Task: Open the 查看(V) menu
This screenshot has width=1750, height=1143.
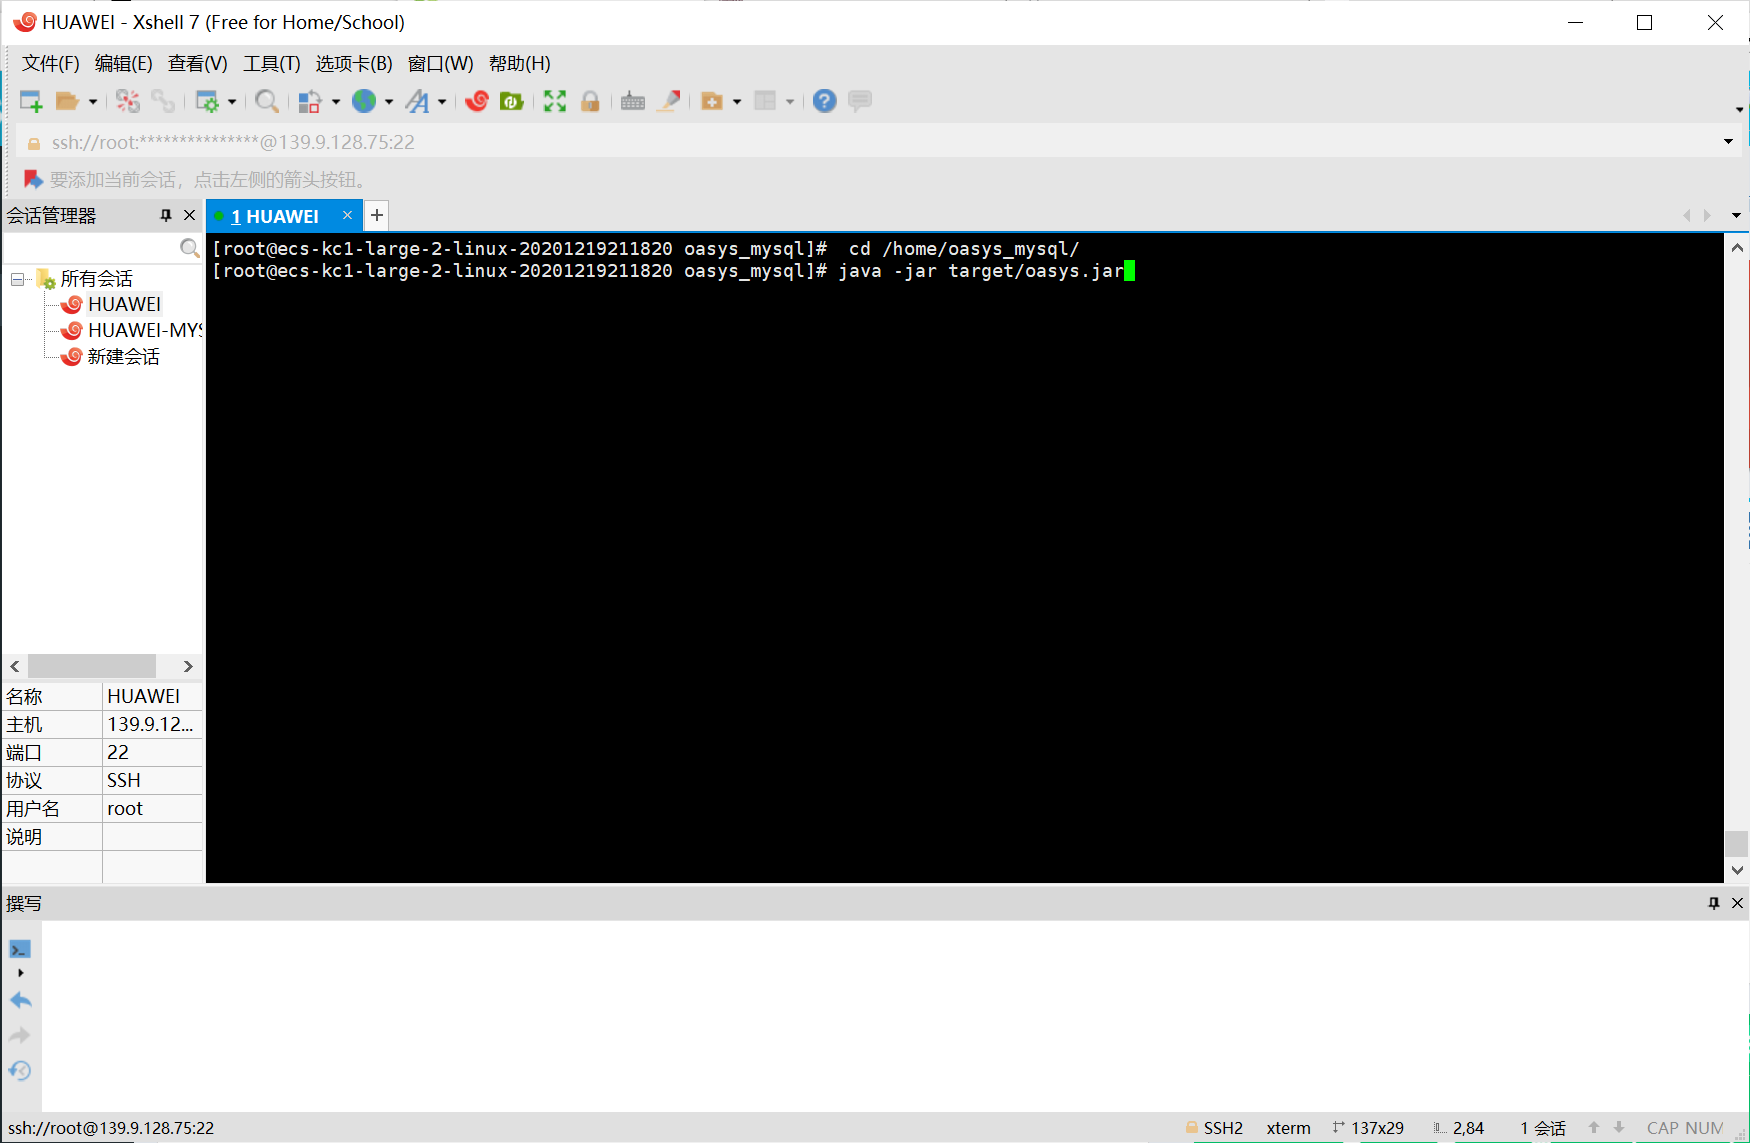Action: pos(198,64)
